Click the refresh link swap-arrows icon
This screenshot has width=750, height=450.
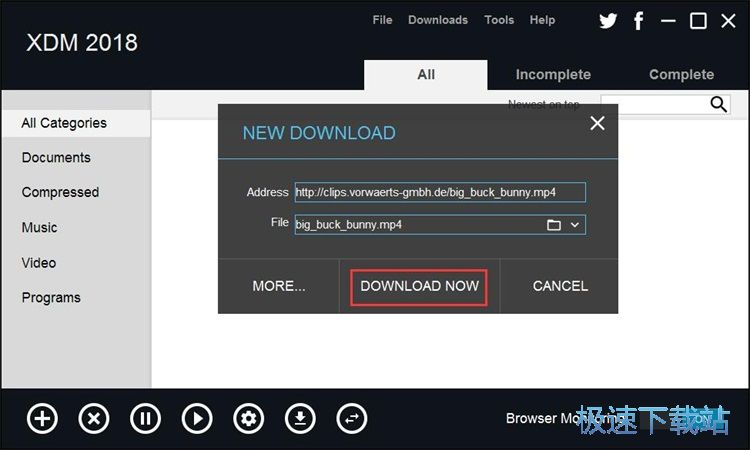[x=352, y=419]
